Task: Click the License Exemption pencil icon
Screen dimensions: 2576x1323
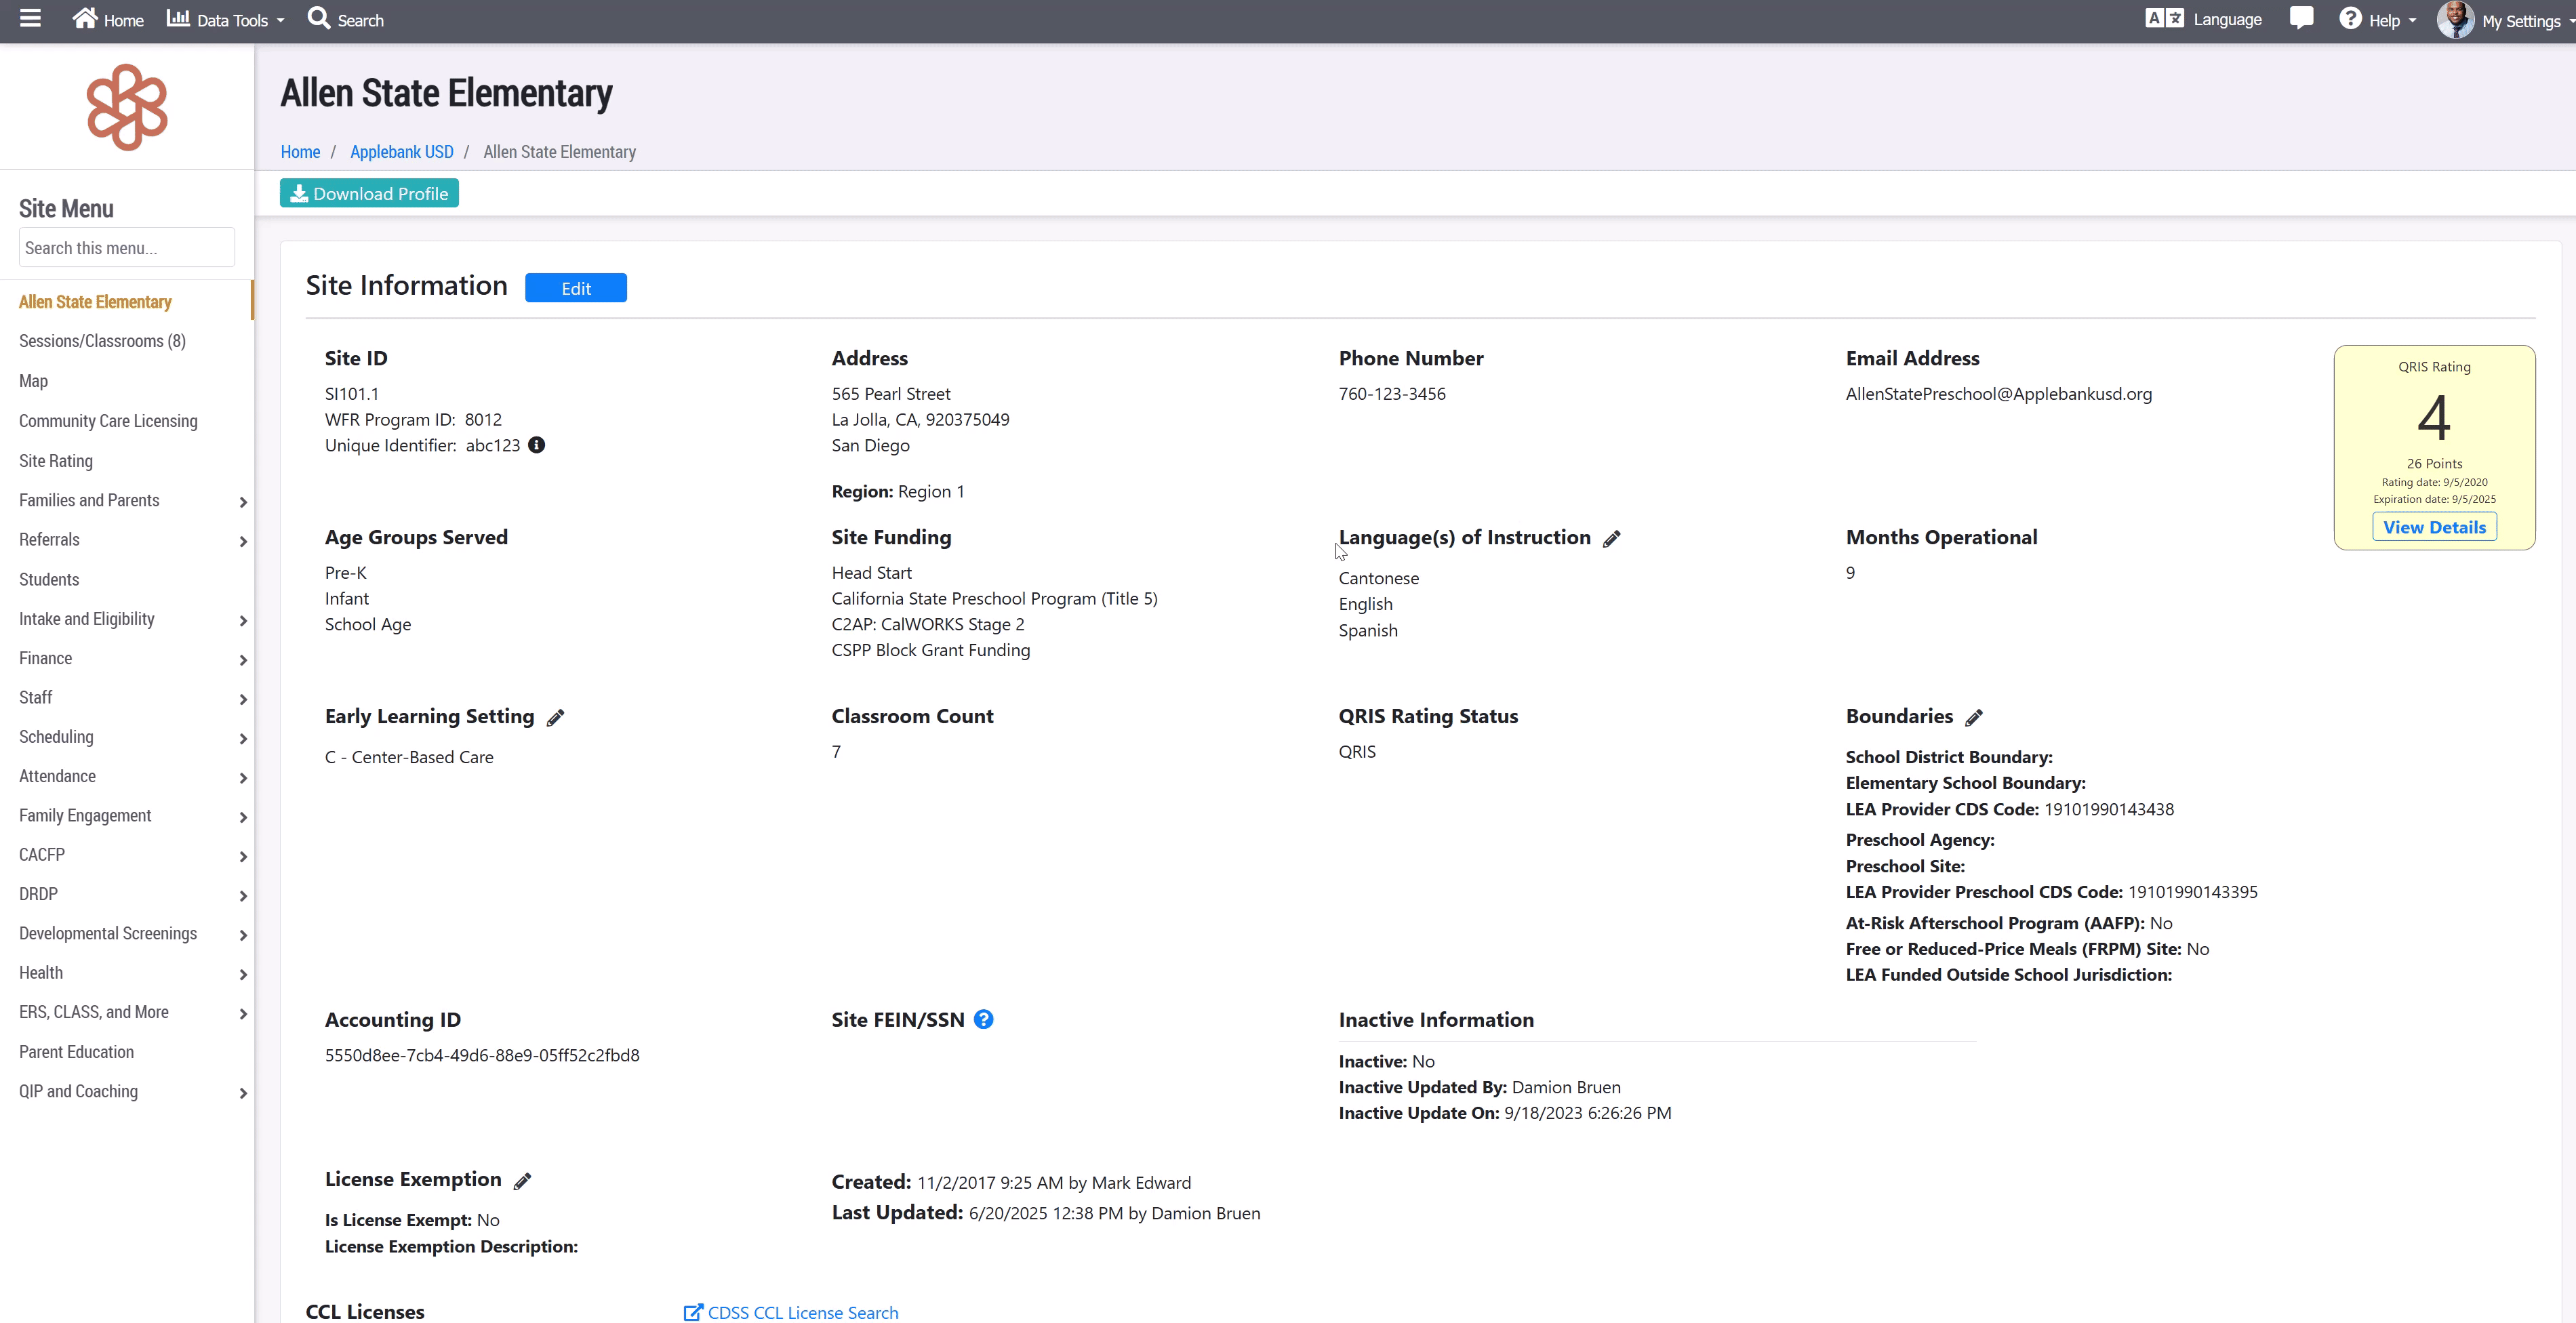Action: click(522, 1182)
